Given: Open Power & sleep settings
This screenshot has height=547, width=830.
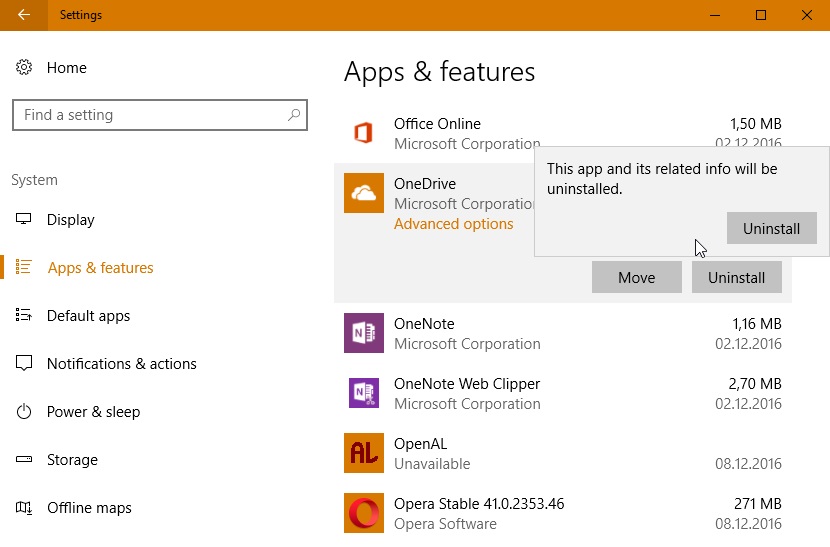Looking at the screenshot, I should 93,412.
